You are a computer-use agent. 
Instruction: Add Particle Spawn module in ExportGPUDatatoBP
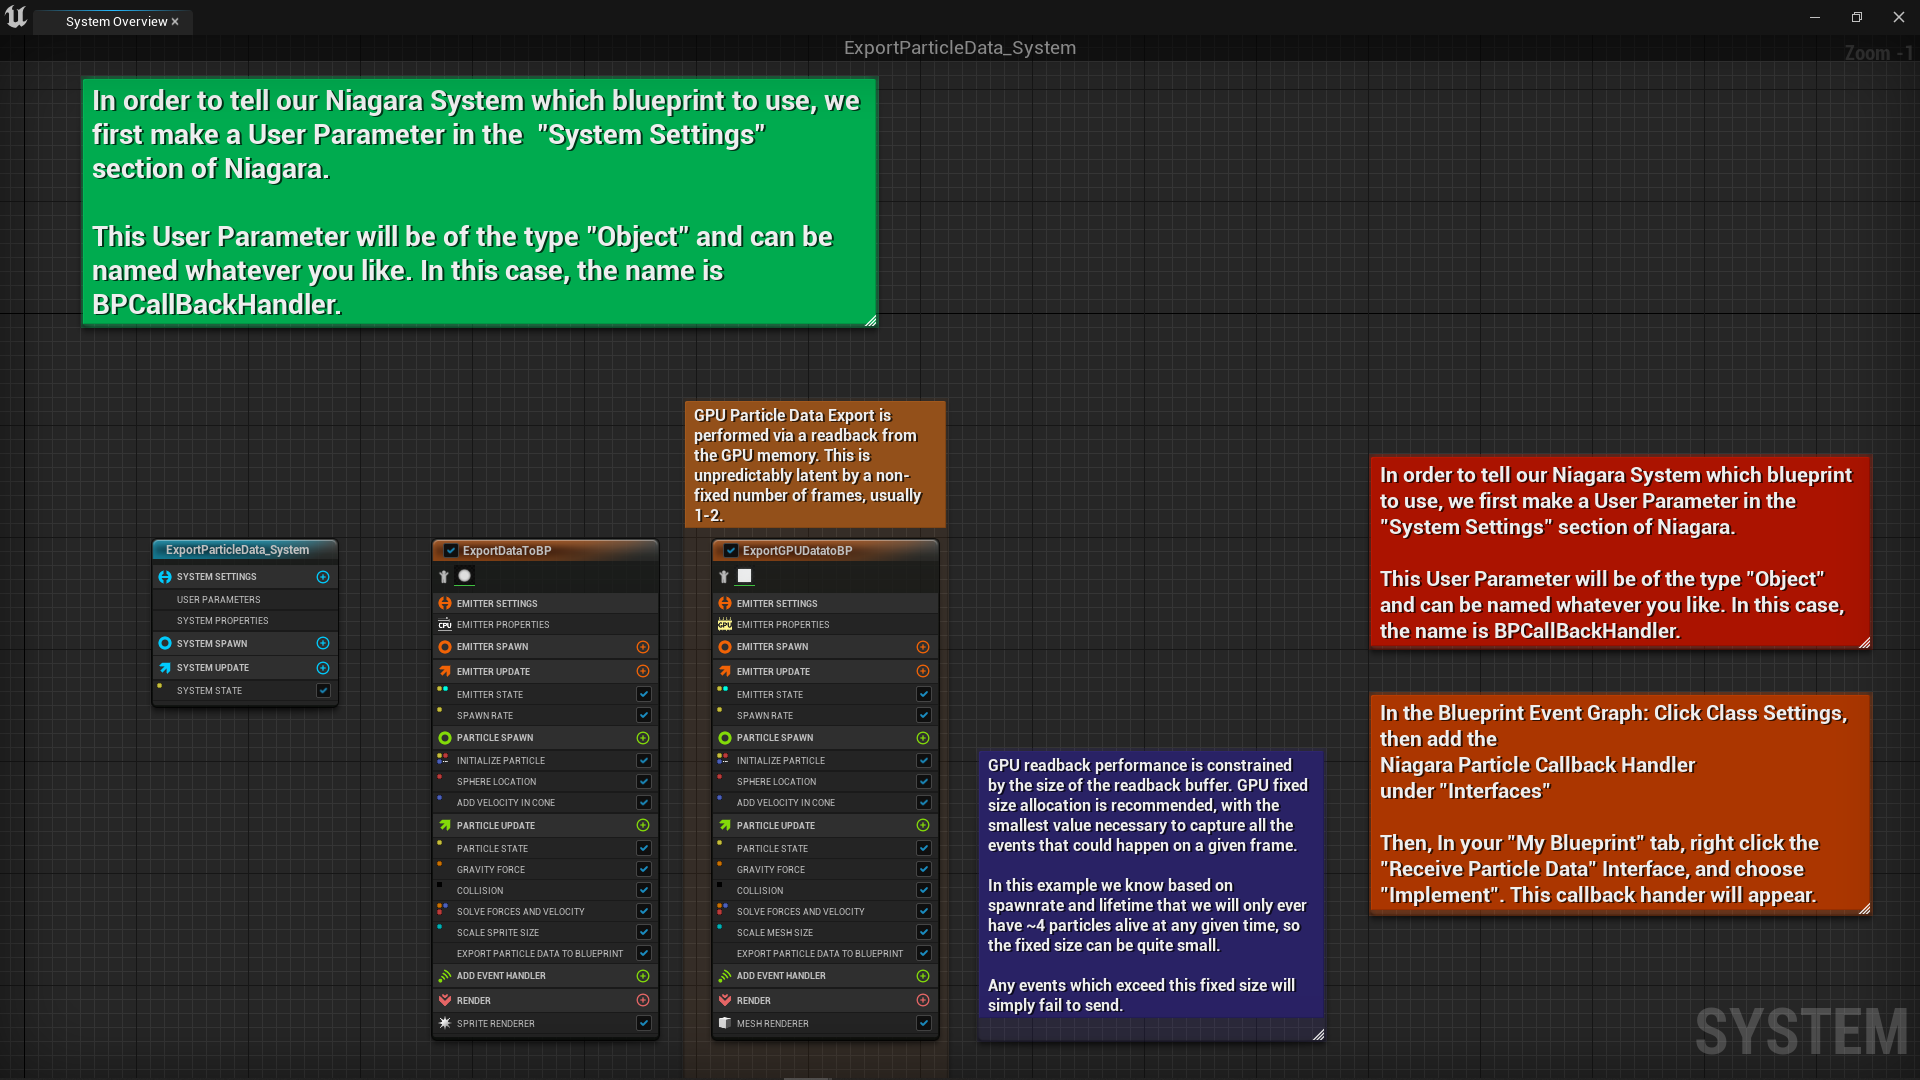(923, 738)
